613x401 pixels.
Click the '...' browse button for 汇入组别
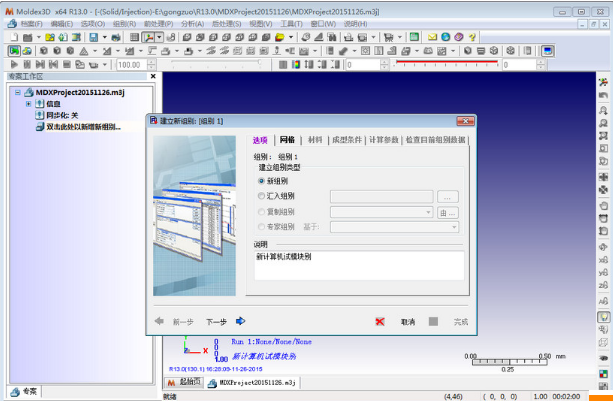pyautogui.click(x=448, y=197)
